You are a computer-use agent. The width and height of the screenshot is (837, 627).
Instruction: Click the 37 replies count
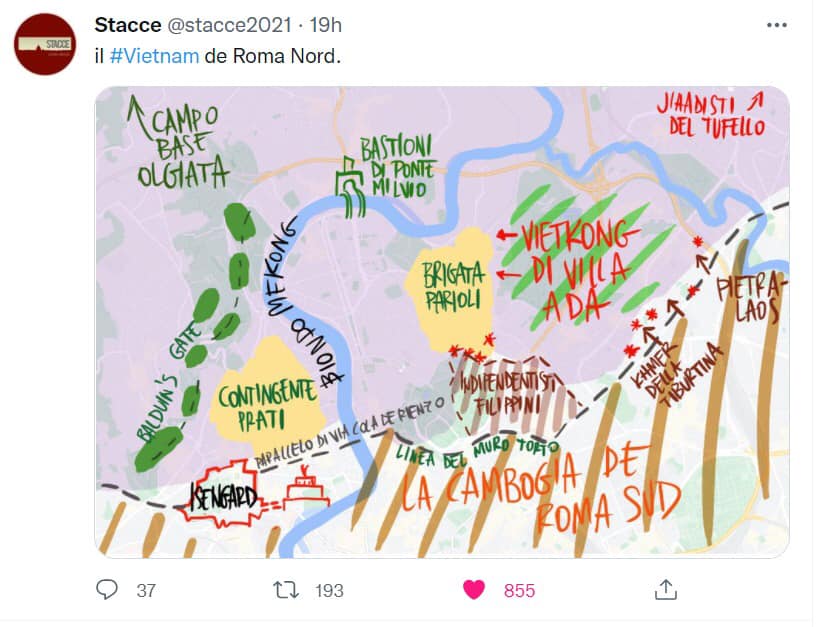click(x=146, y=591)
